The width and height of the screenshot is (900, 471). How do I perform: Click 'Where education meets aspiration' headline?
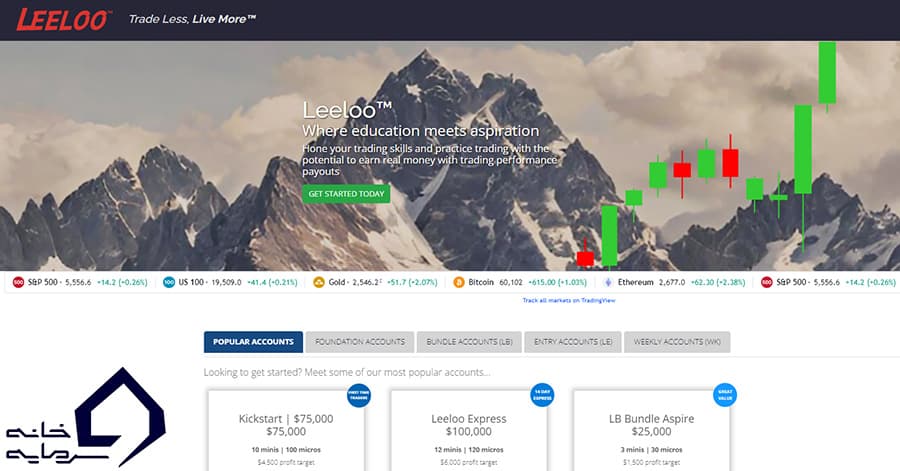click(x=421, y=131)
